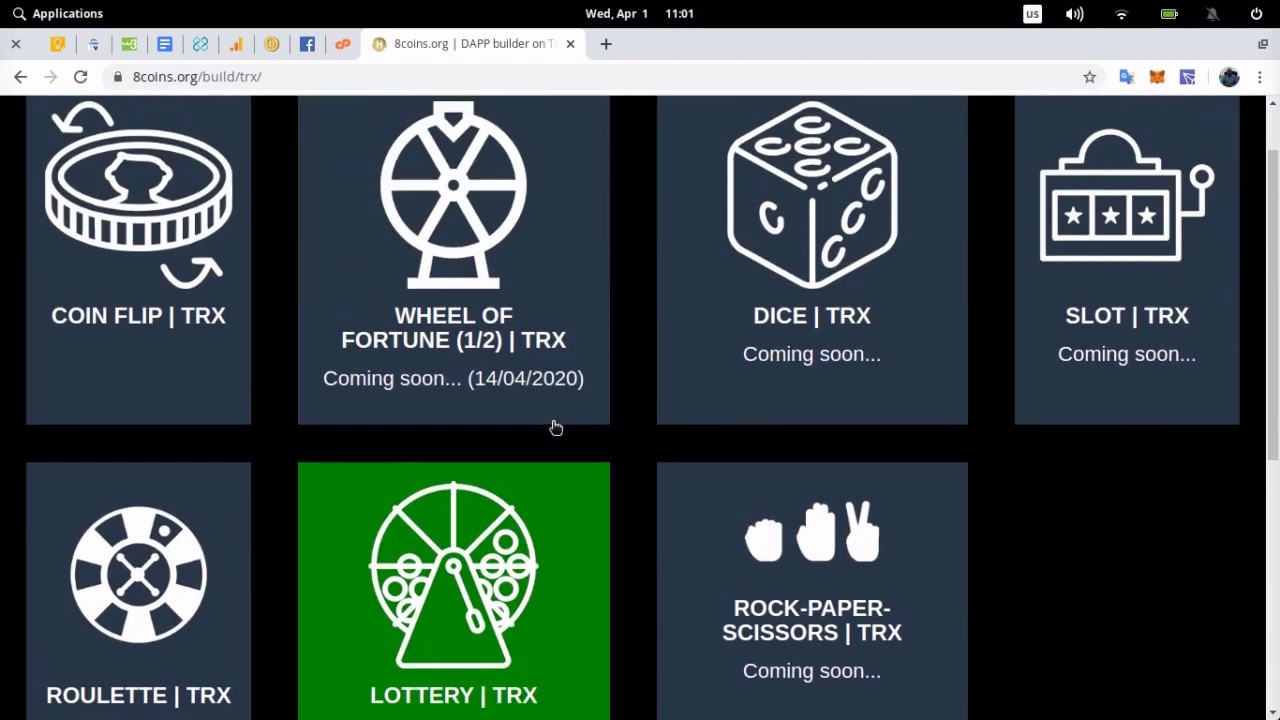The image size is (1280, 720).
Task: Click the address bar URL 8coins.org/build/trx/
Action: (x=197, y=77)
